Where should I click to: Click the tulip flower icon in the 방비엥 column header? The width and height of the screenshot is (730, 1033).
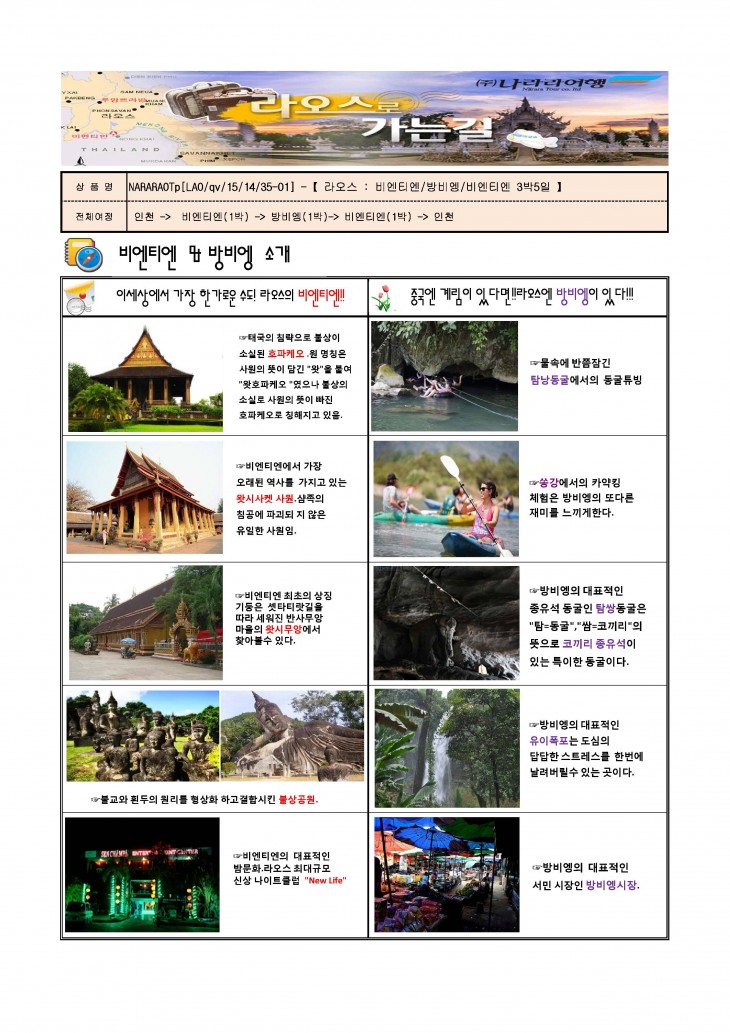tap(383, 298)
